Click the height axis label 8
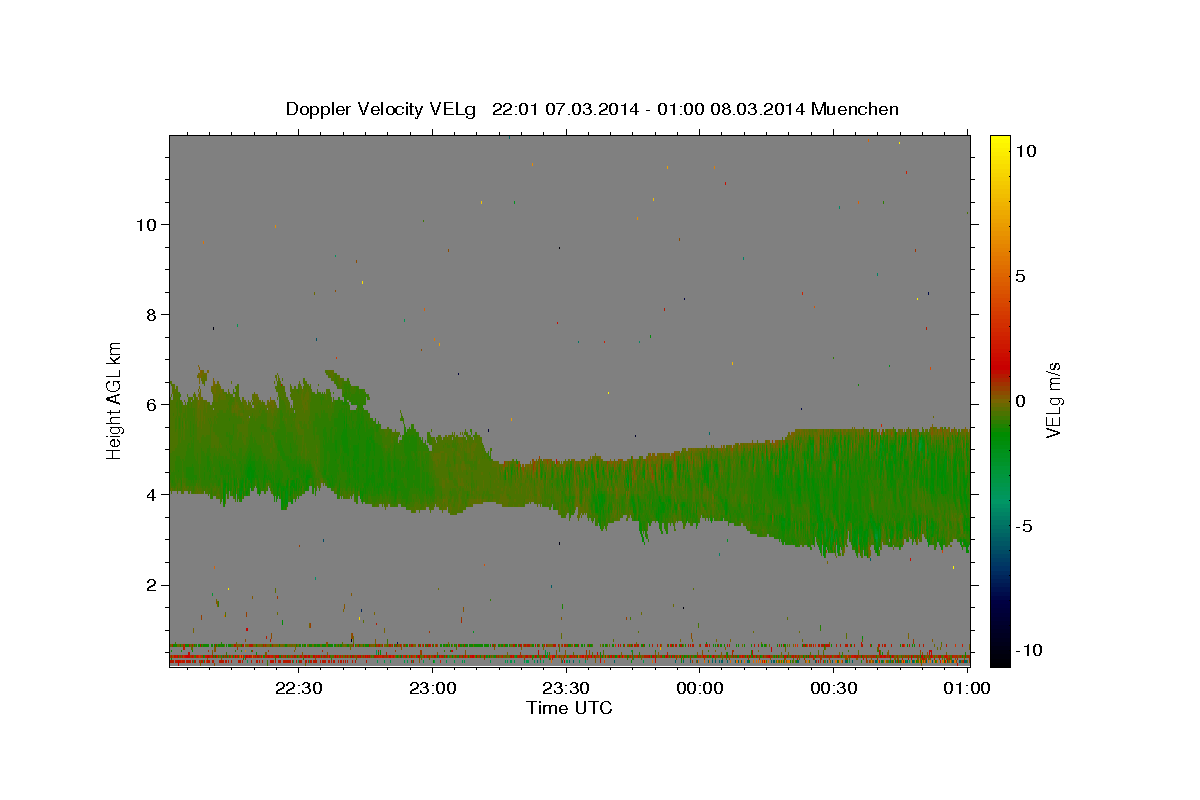The width and height of the screenshot is (1200, 800). pos(150,314)
